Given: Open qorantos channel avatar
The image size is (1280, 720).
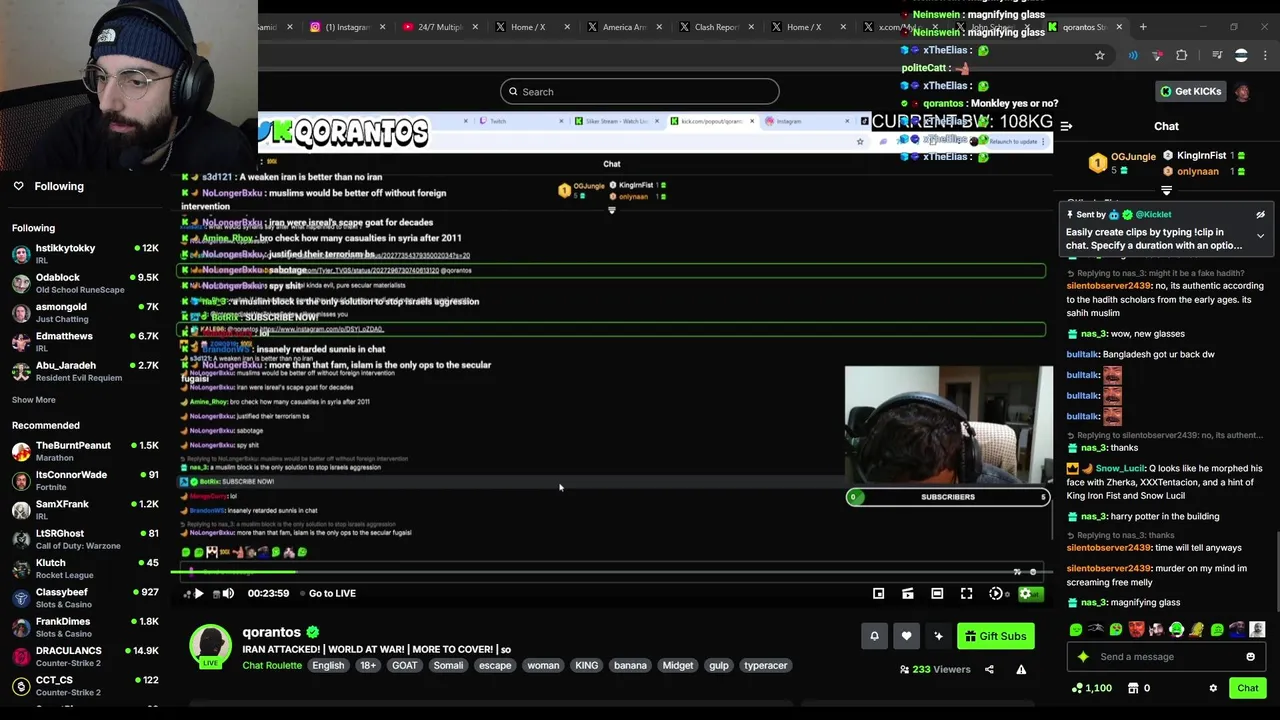Looking at the screenshot, I should click(211, 646).
